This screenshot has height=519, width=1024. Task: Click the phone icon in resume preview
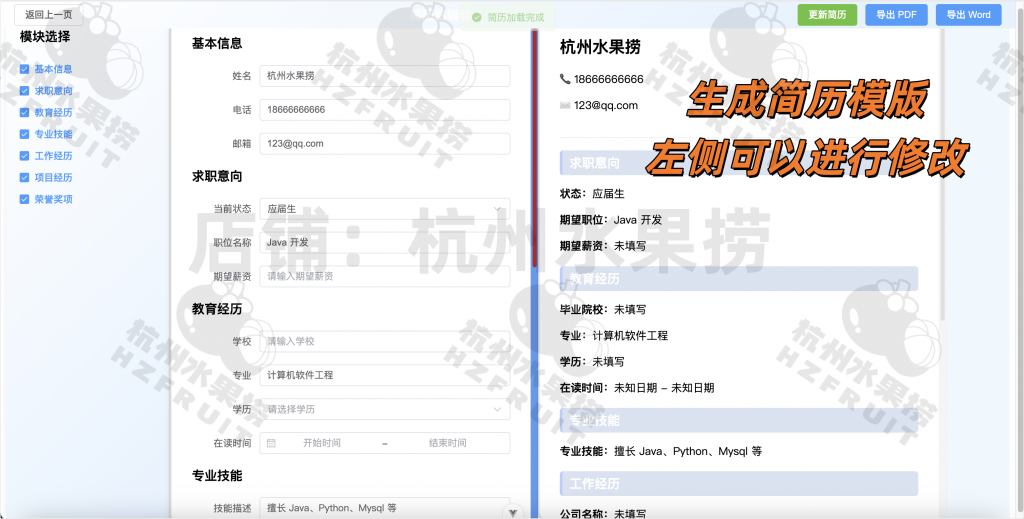click(565, 79)
